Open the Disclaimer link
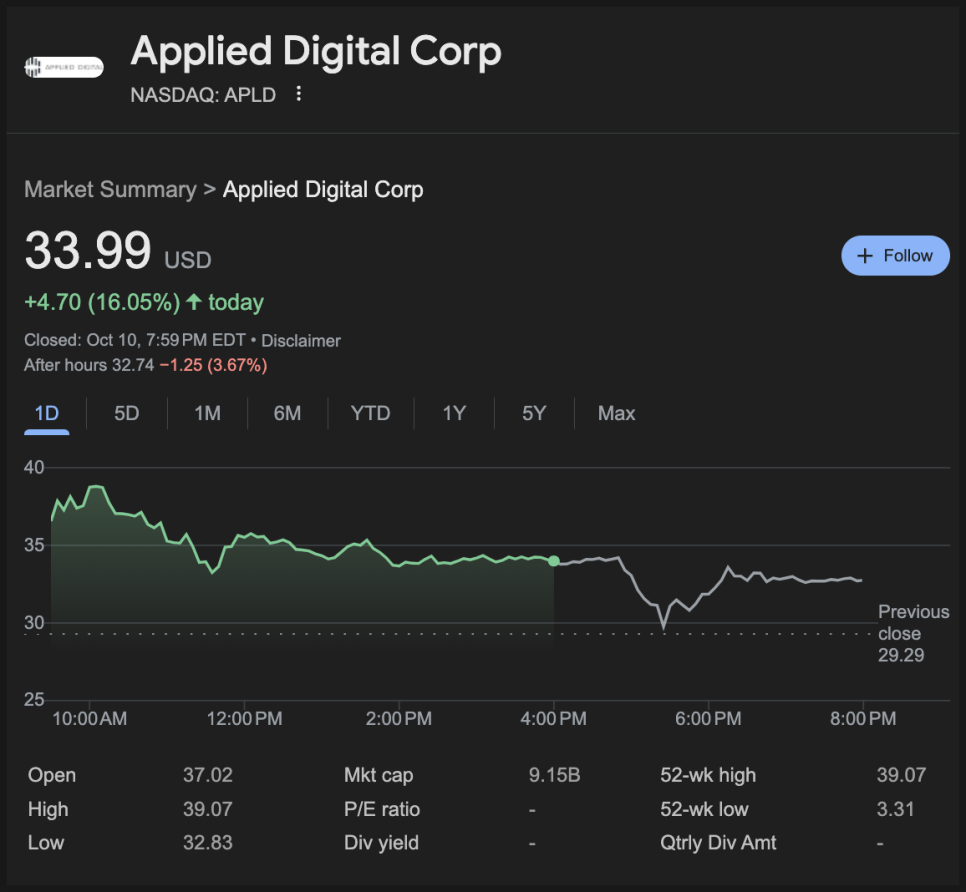Viewport: 966px width, 892px height. [x=301, y=340]
